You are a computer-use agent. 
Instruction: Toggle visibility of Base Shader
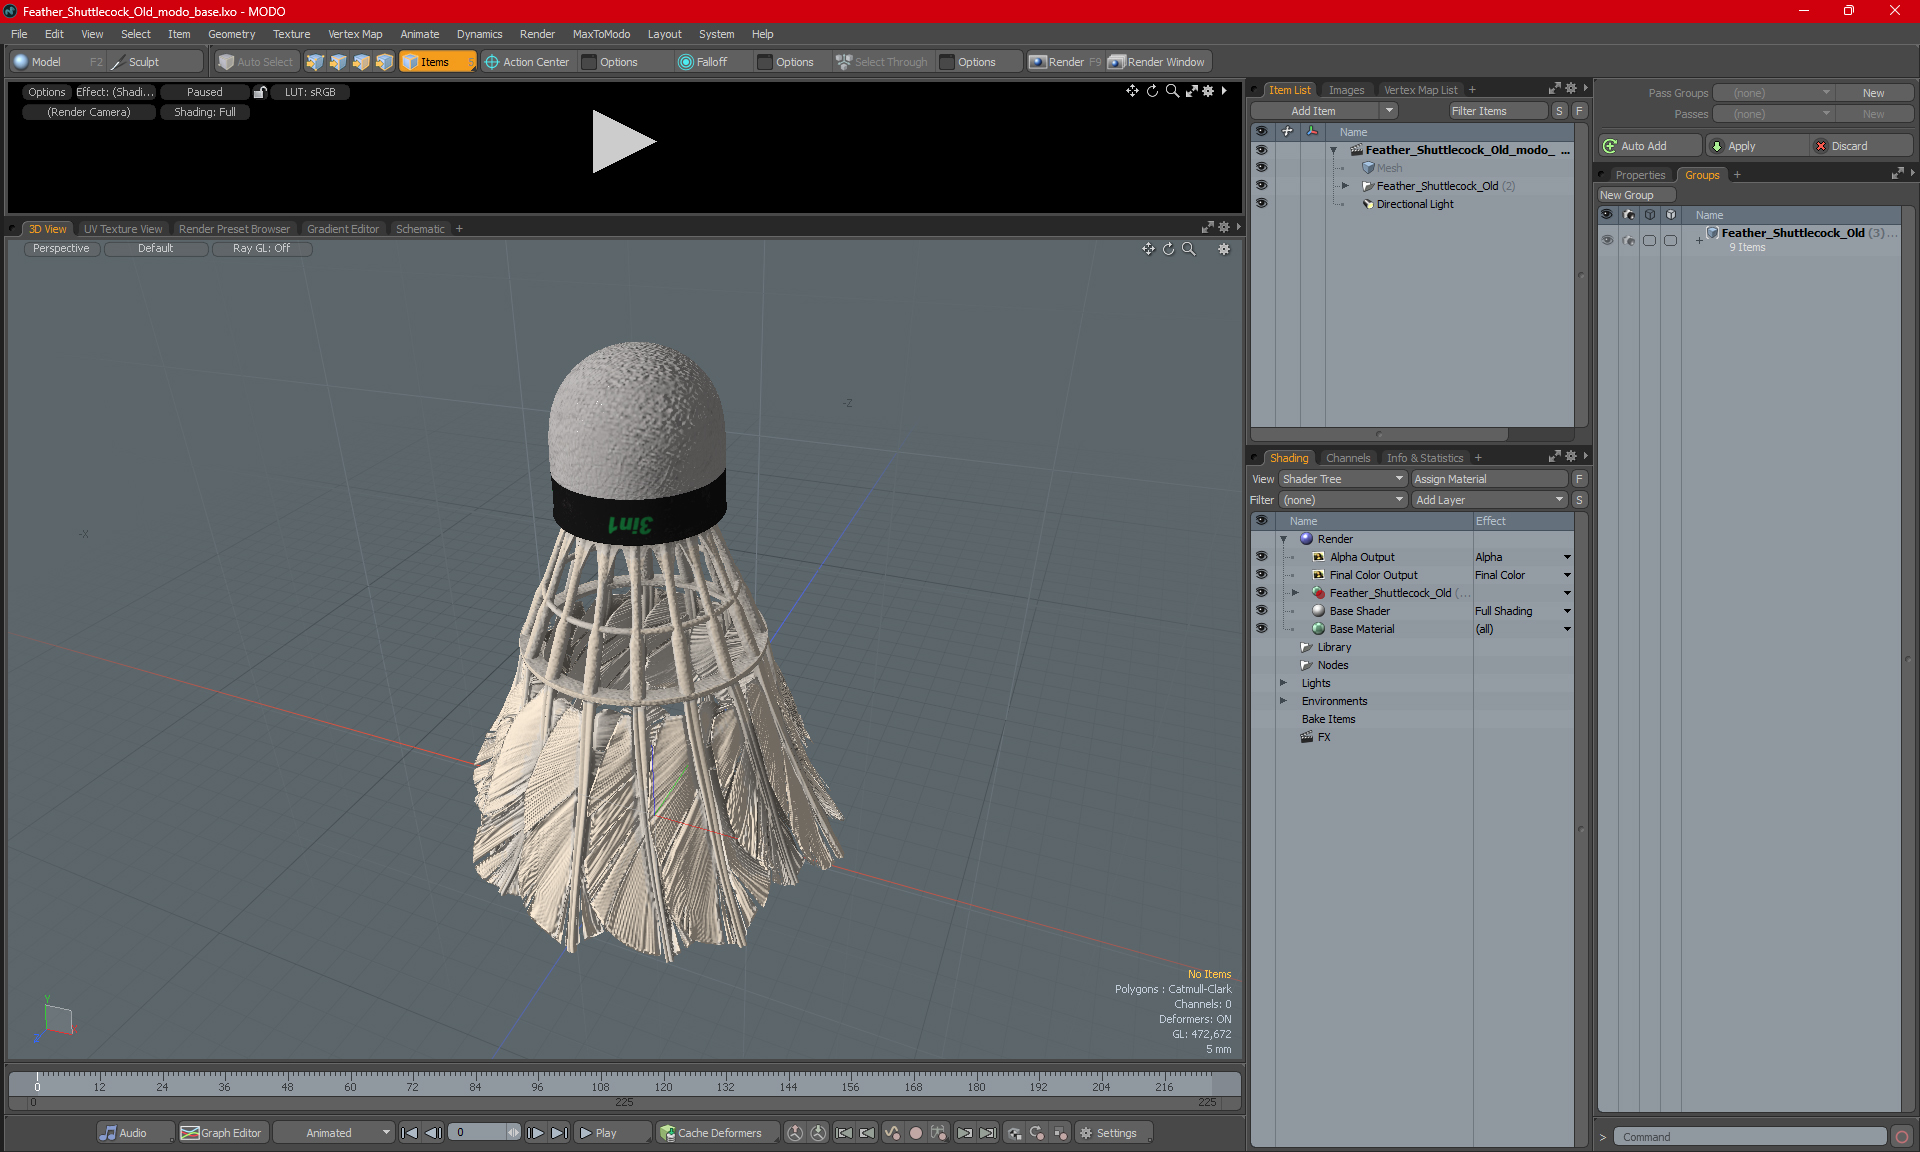click(1262, 611)
